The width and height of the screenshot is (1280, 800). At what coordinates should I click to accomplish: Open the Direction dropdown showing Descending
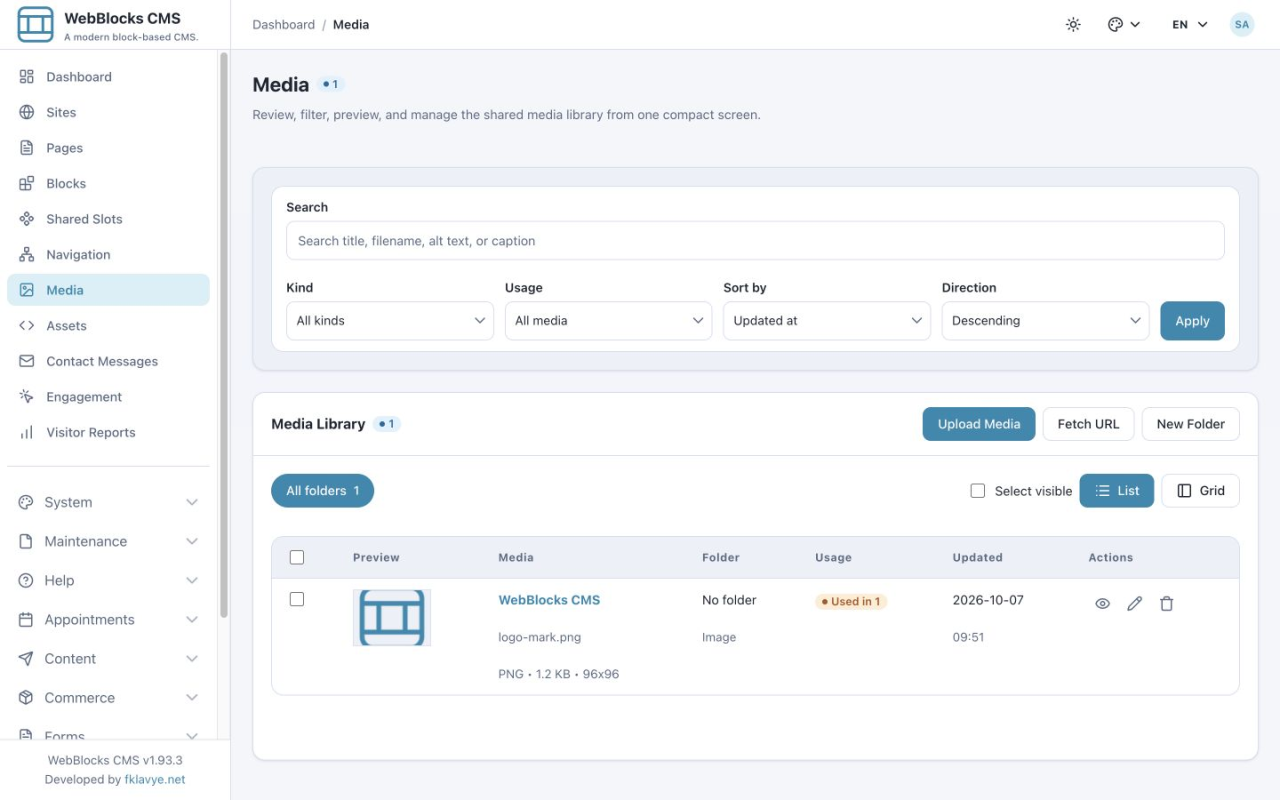[1045, 321]
